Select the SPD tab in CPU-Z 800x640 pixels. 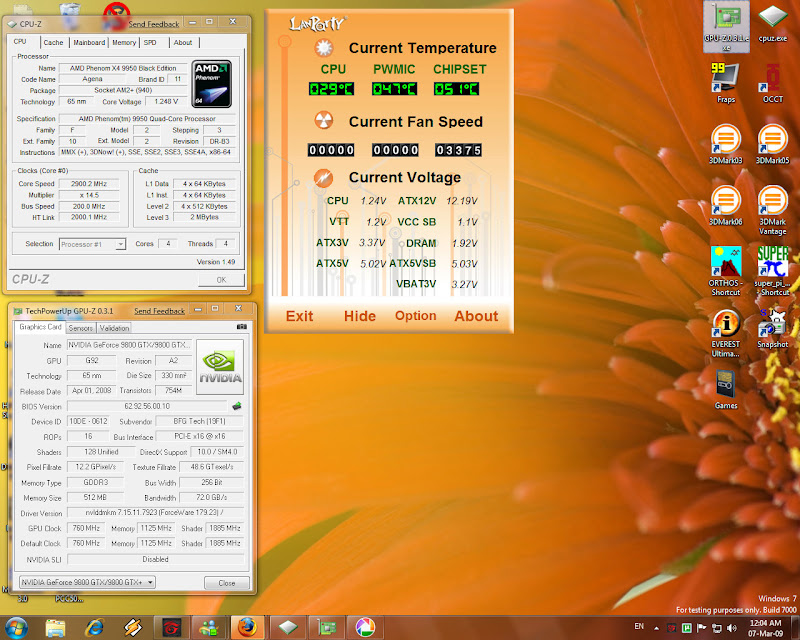click(150, 42)
